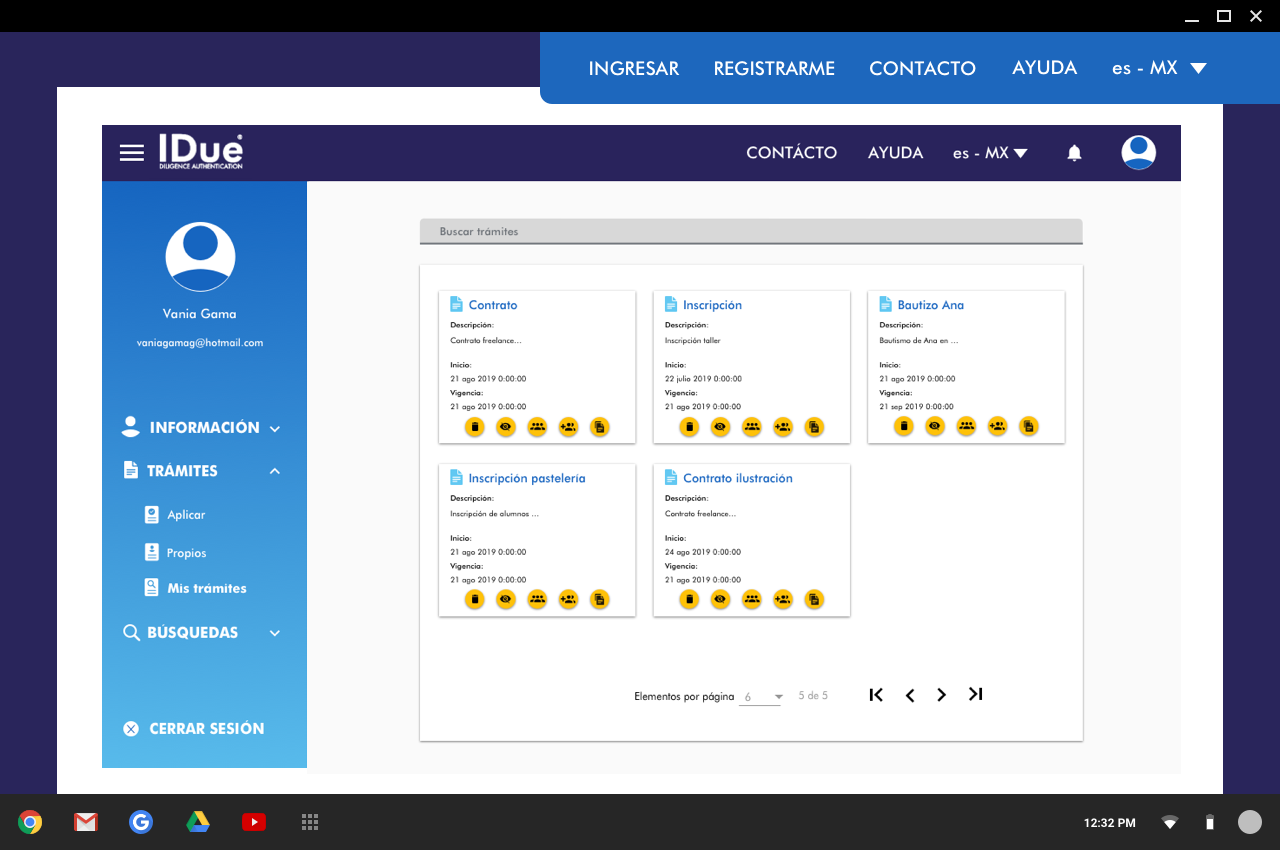Image resolution: width=1280 pixels, height=850 pixels.
Task: Click document copy icon on Inscripción pastelería card
Action: click(x=599, y=600)
